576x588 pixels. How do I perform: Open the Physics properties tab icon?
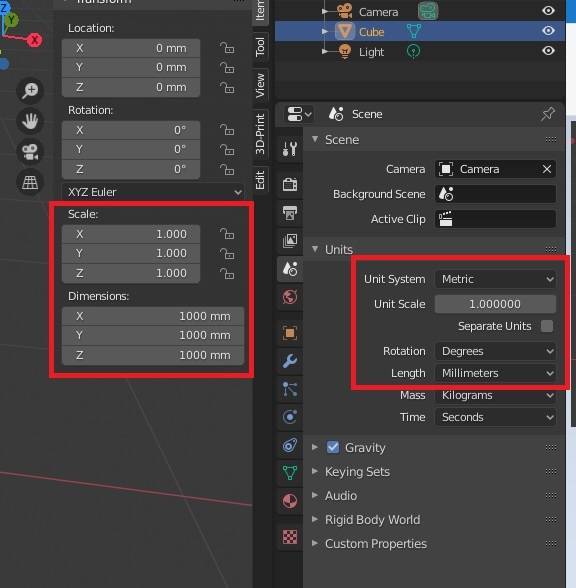290,417
